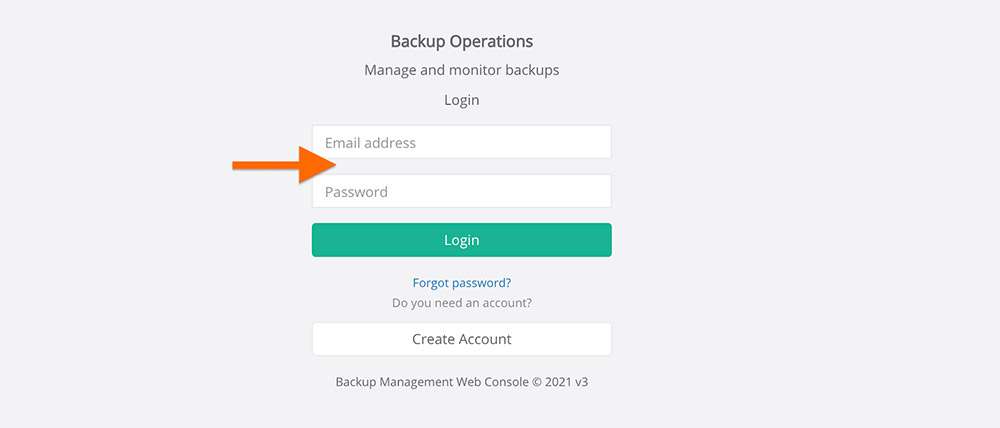Open the Forgot password? link
This screenshot has height=428, width=1000.
(x=462, y=283)
